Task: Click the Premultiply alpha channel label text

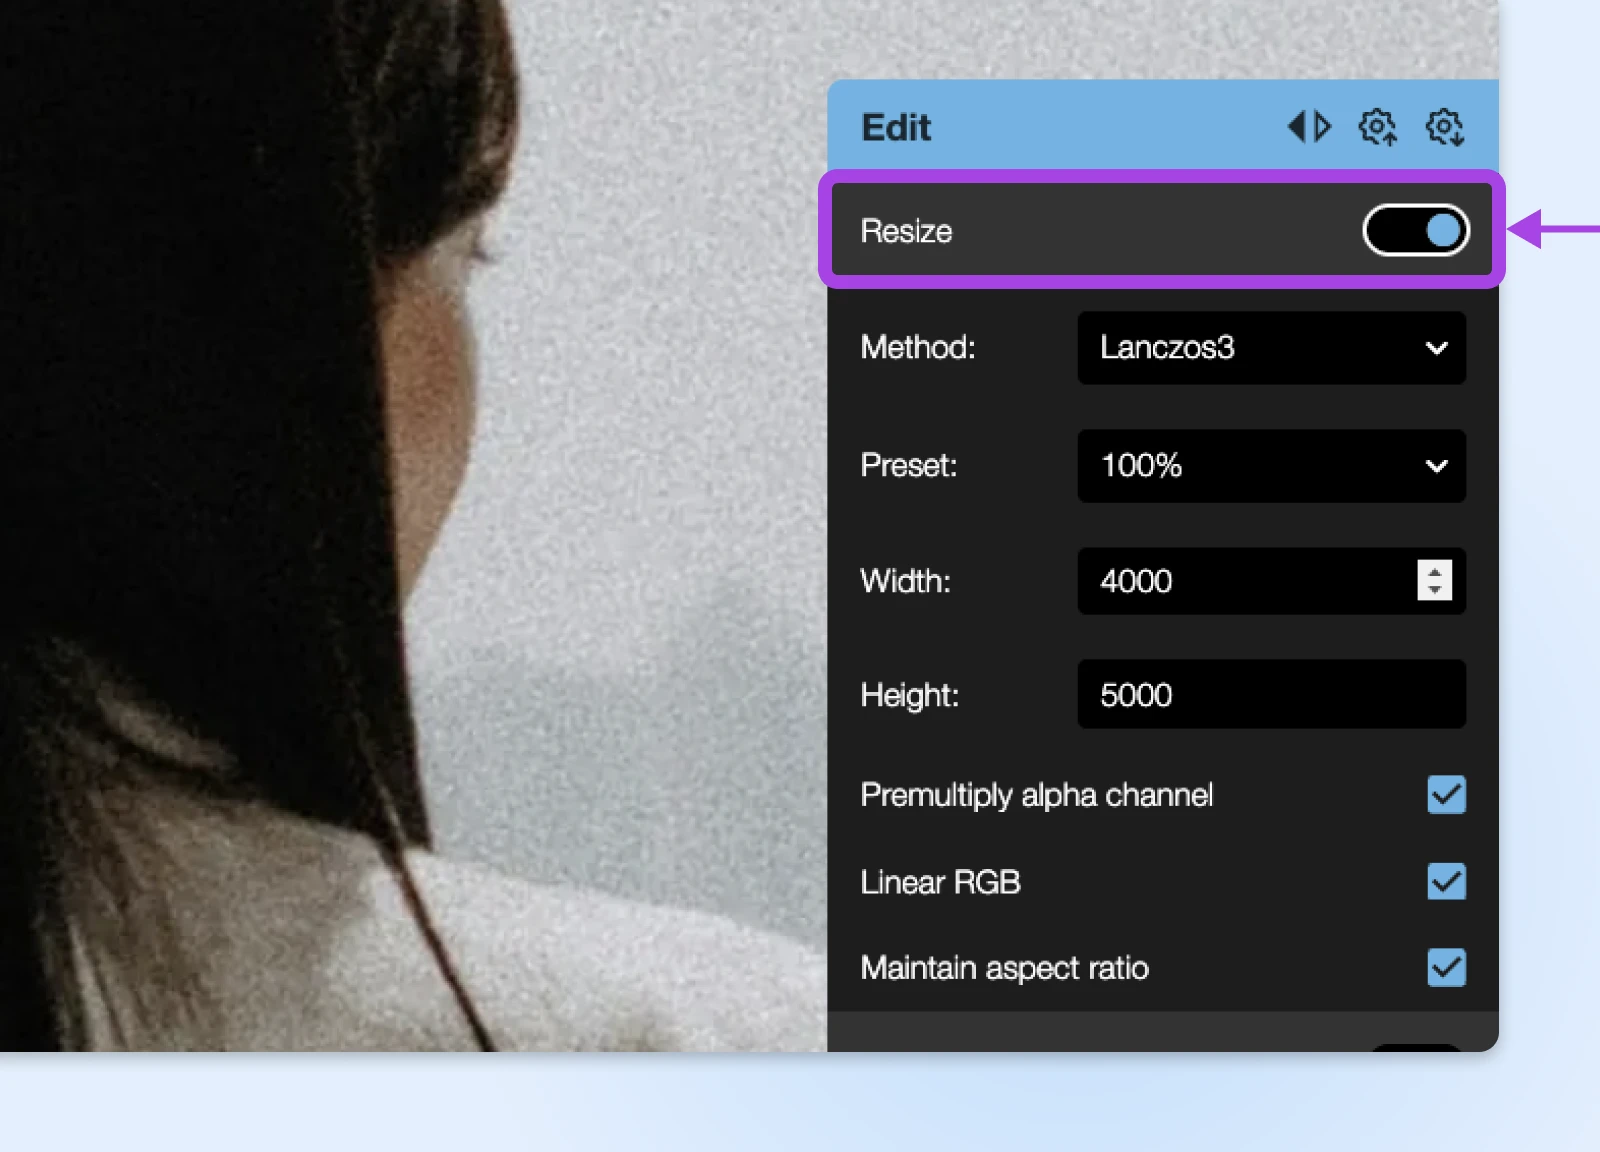Action: [x=1036, y=795]
